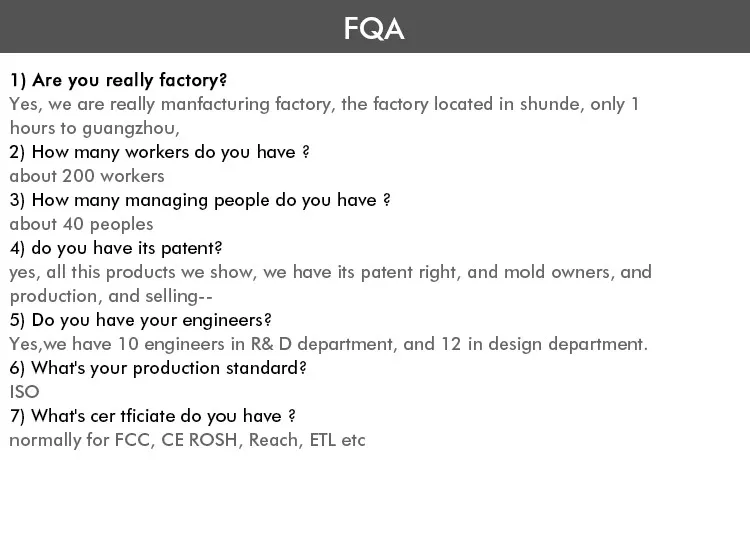The width and height of the screenshot is (750, 536).
Task: Click the question "Are you really factory?"
Action: tap(119, 79)
